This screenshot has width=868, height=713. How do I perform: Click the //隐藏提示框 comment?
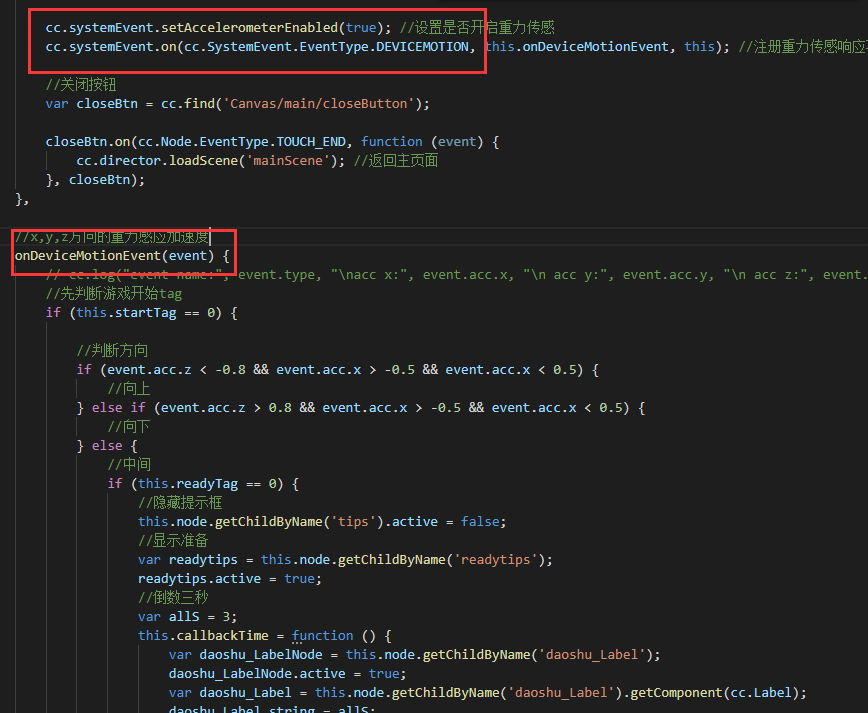pyautogui.click(x=180, y=503)
